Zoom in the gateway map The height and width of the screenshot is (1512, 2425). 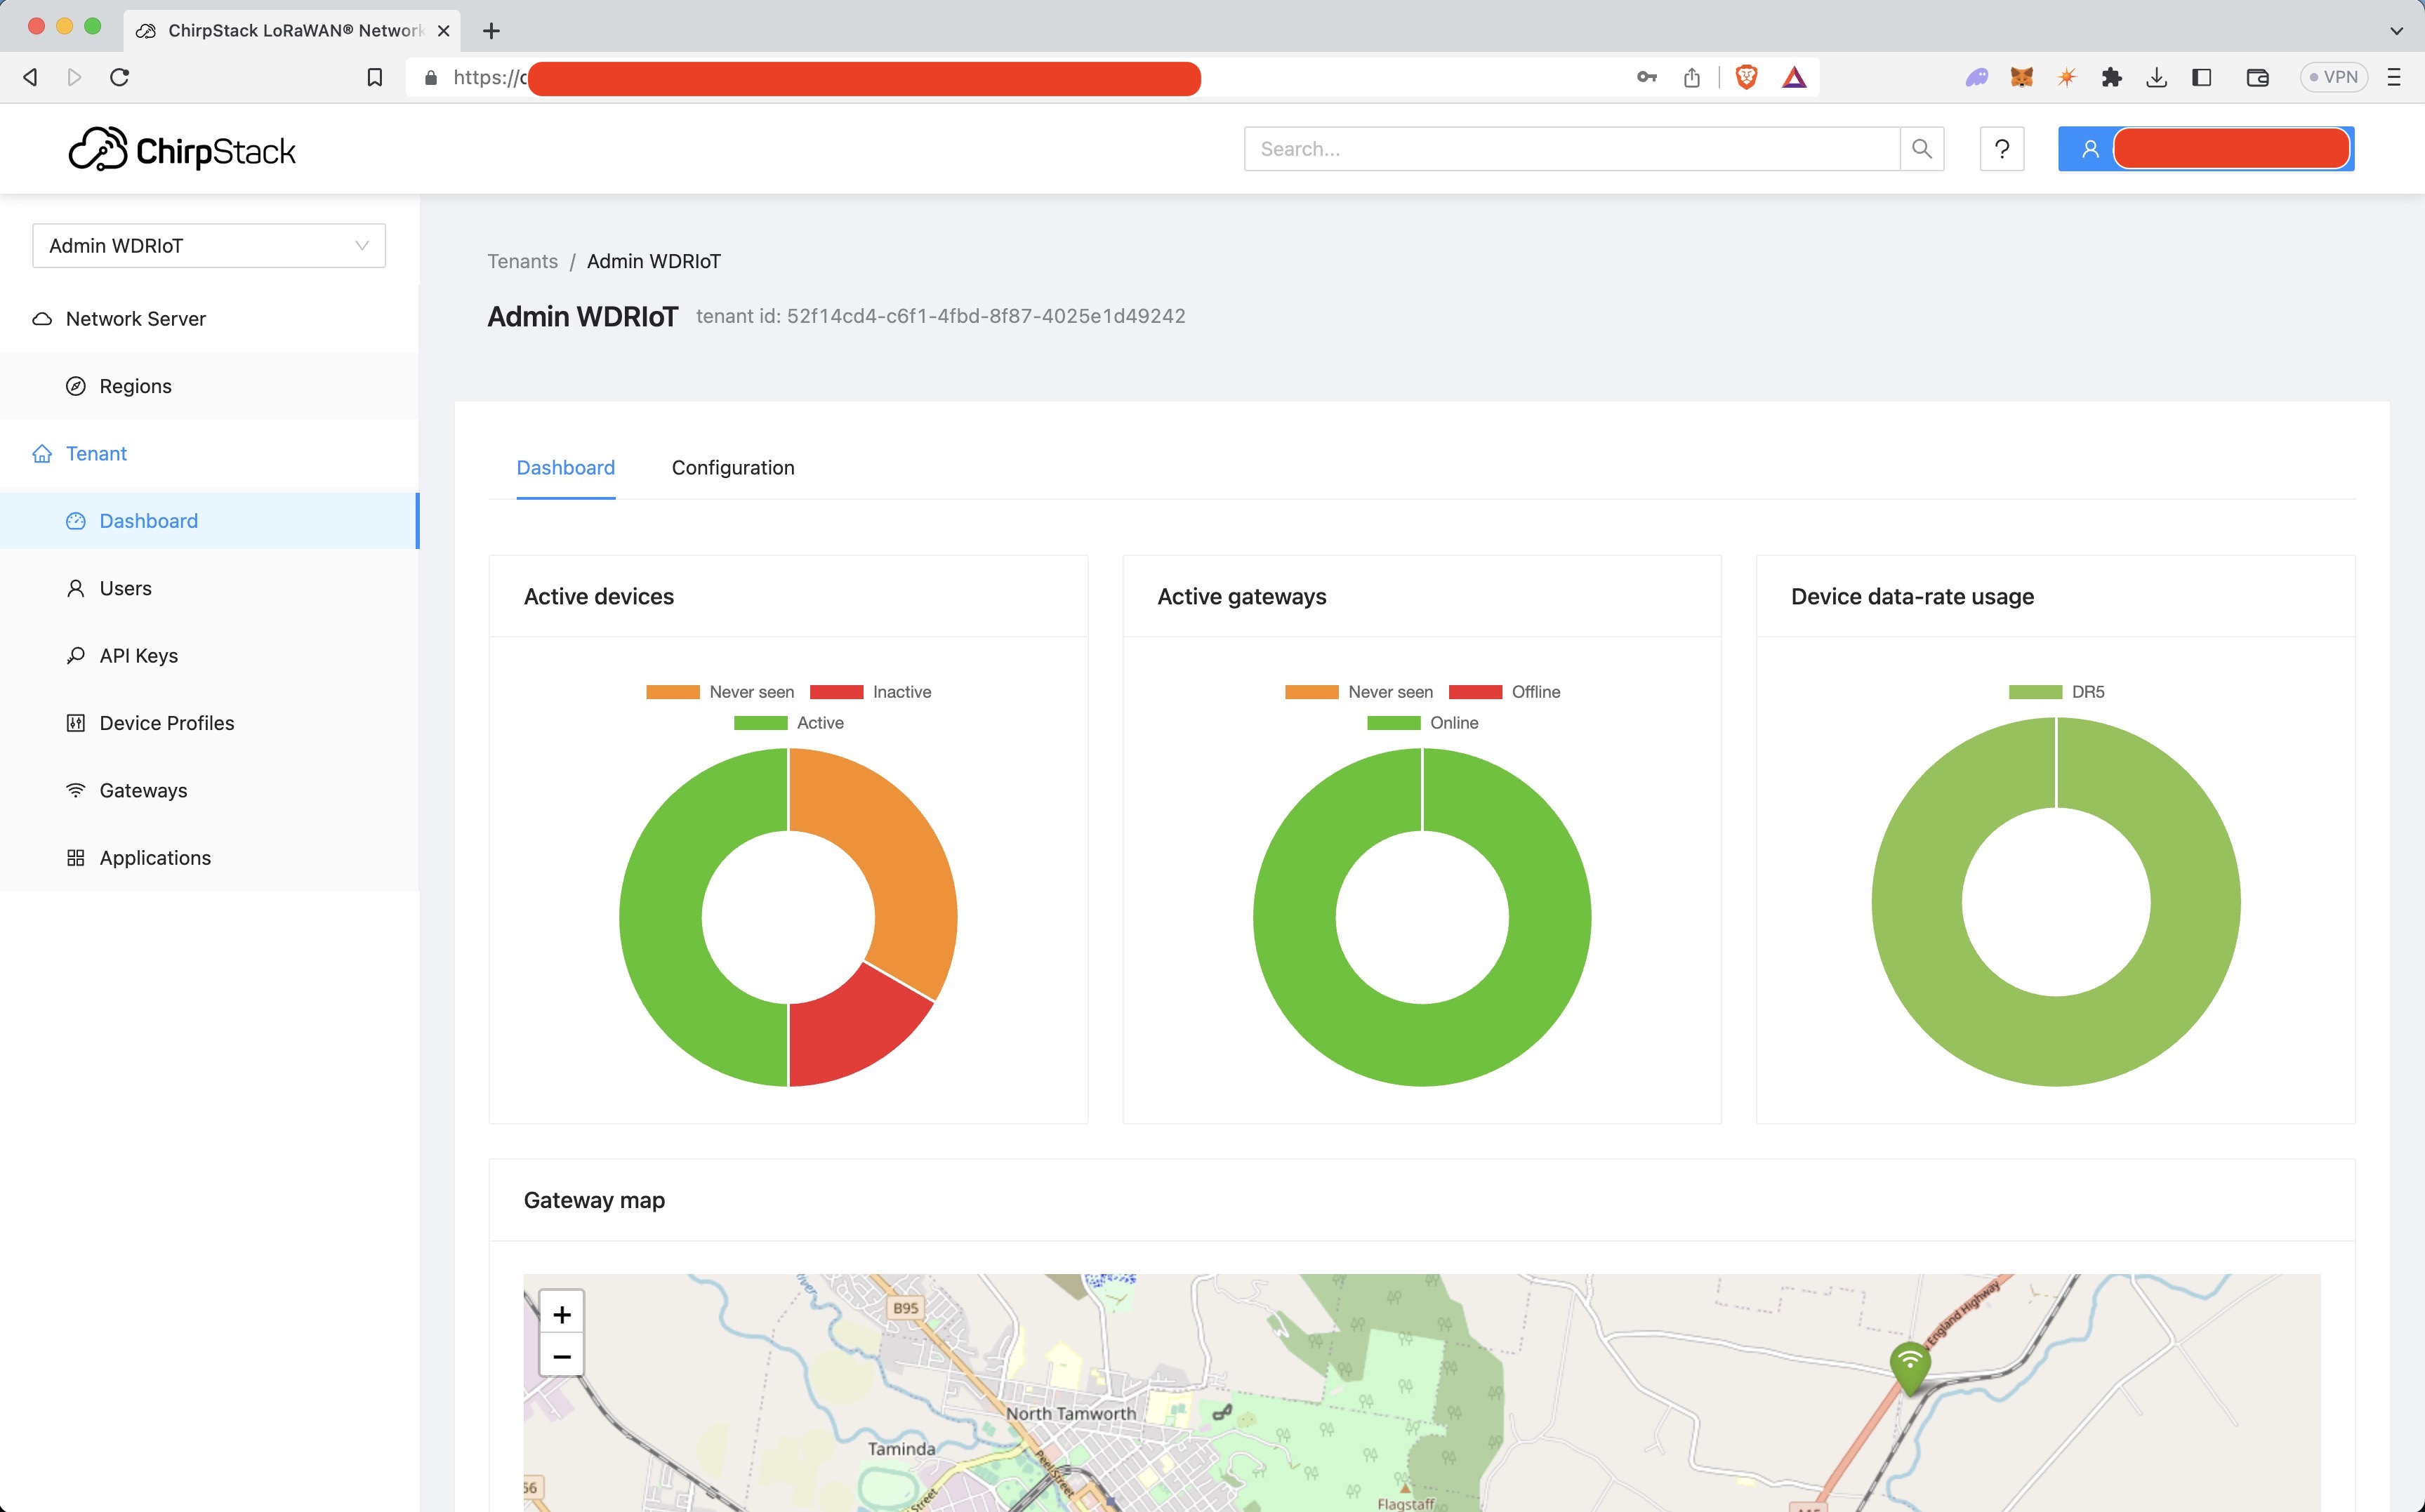[562, 1314]
